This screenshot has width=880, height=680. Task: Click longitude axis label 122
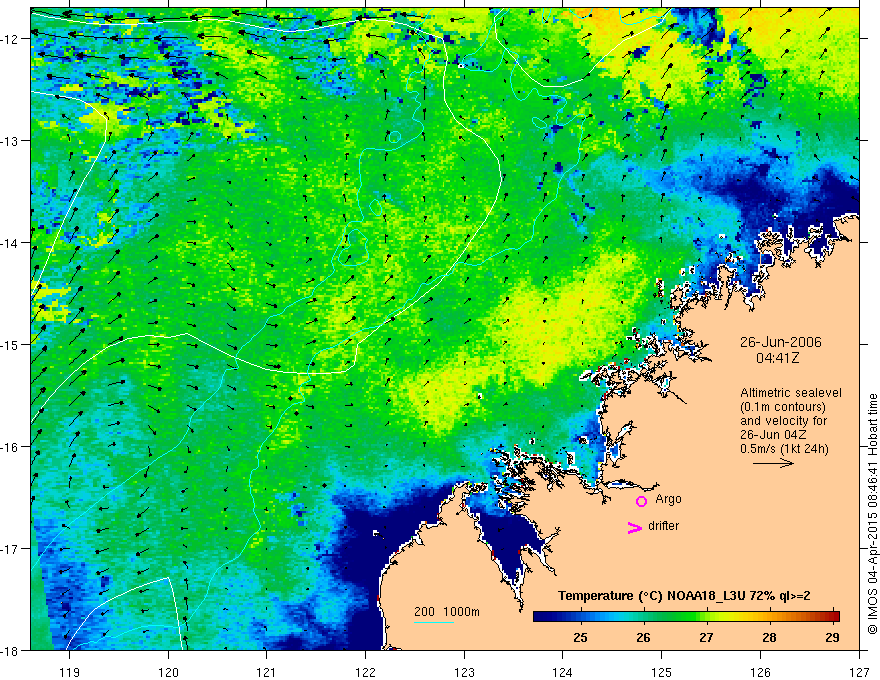[x=365, y=672]
